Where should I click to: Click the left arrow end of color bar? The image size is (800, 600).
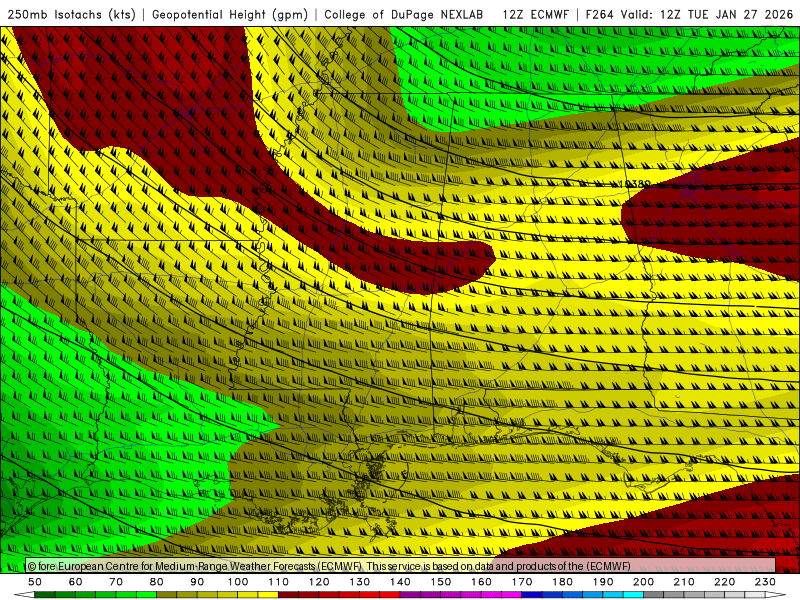[x=24, y=595]
